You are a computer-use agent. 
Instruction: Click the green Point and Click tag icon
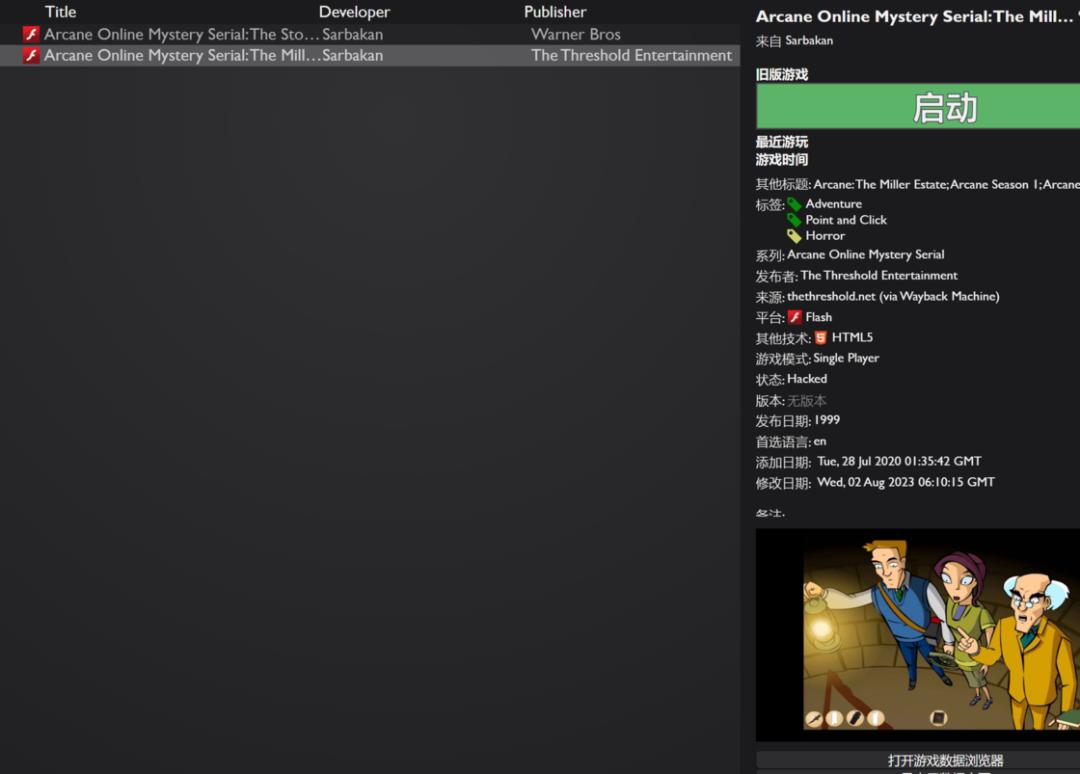pos(794,220)
